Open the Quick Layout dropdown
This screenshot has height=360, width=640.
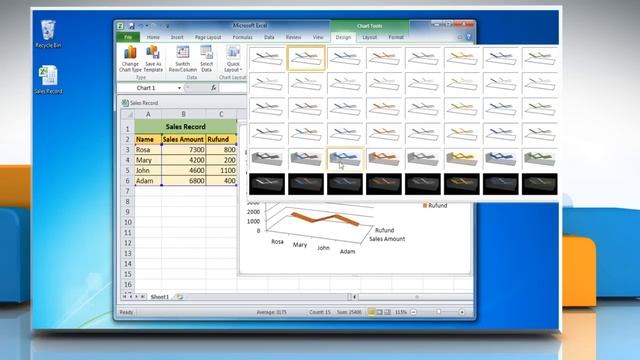(x=233, y=59)
